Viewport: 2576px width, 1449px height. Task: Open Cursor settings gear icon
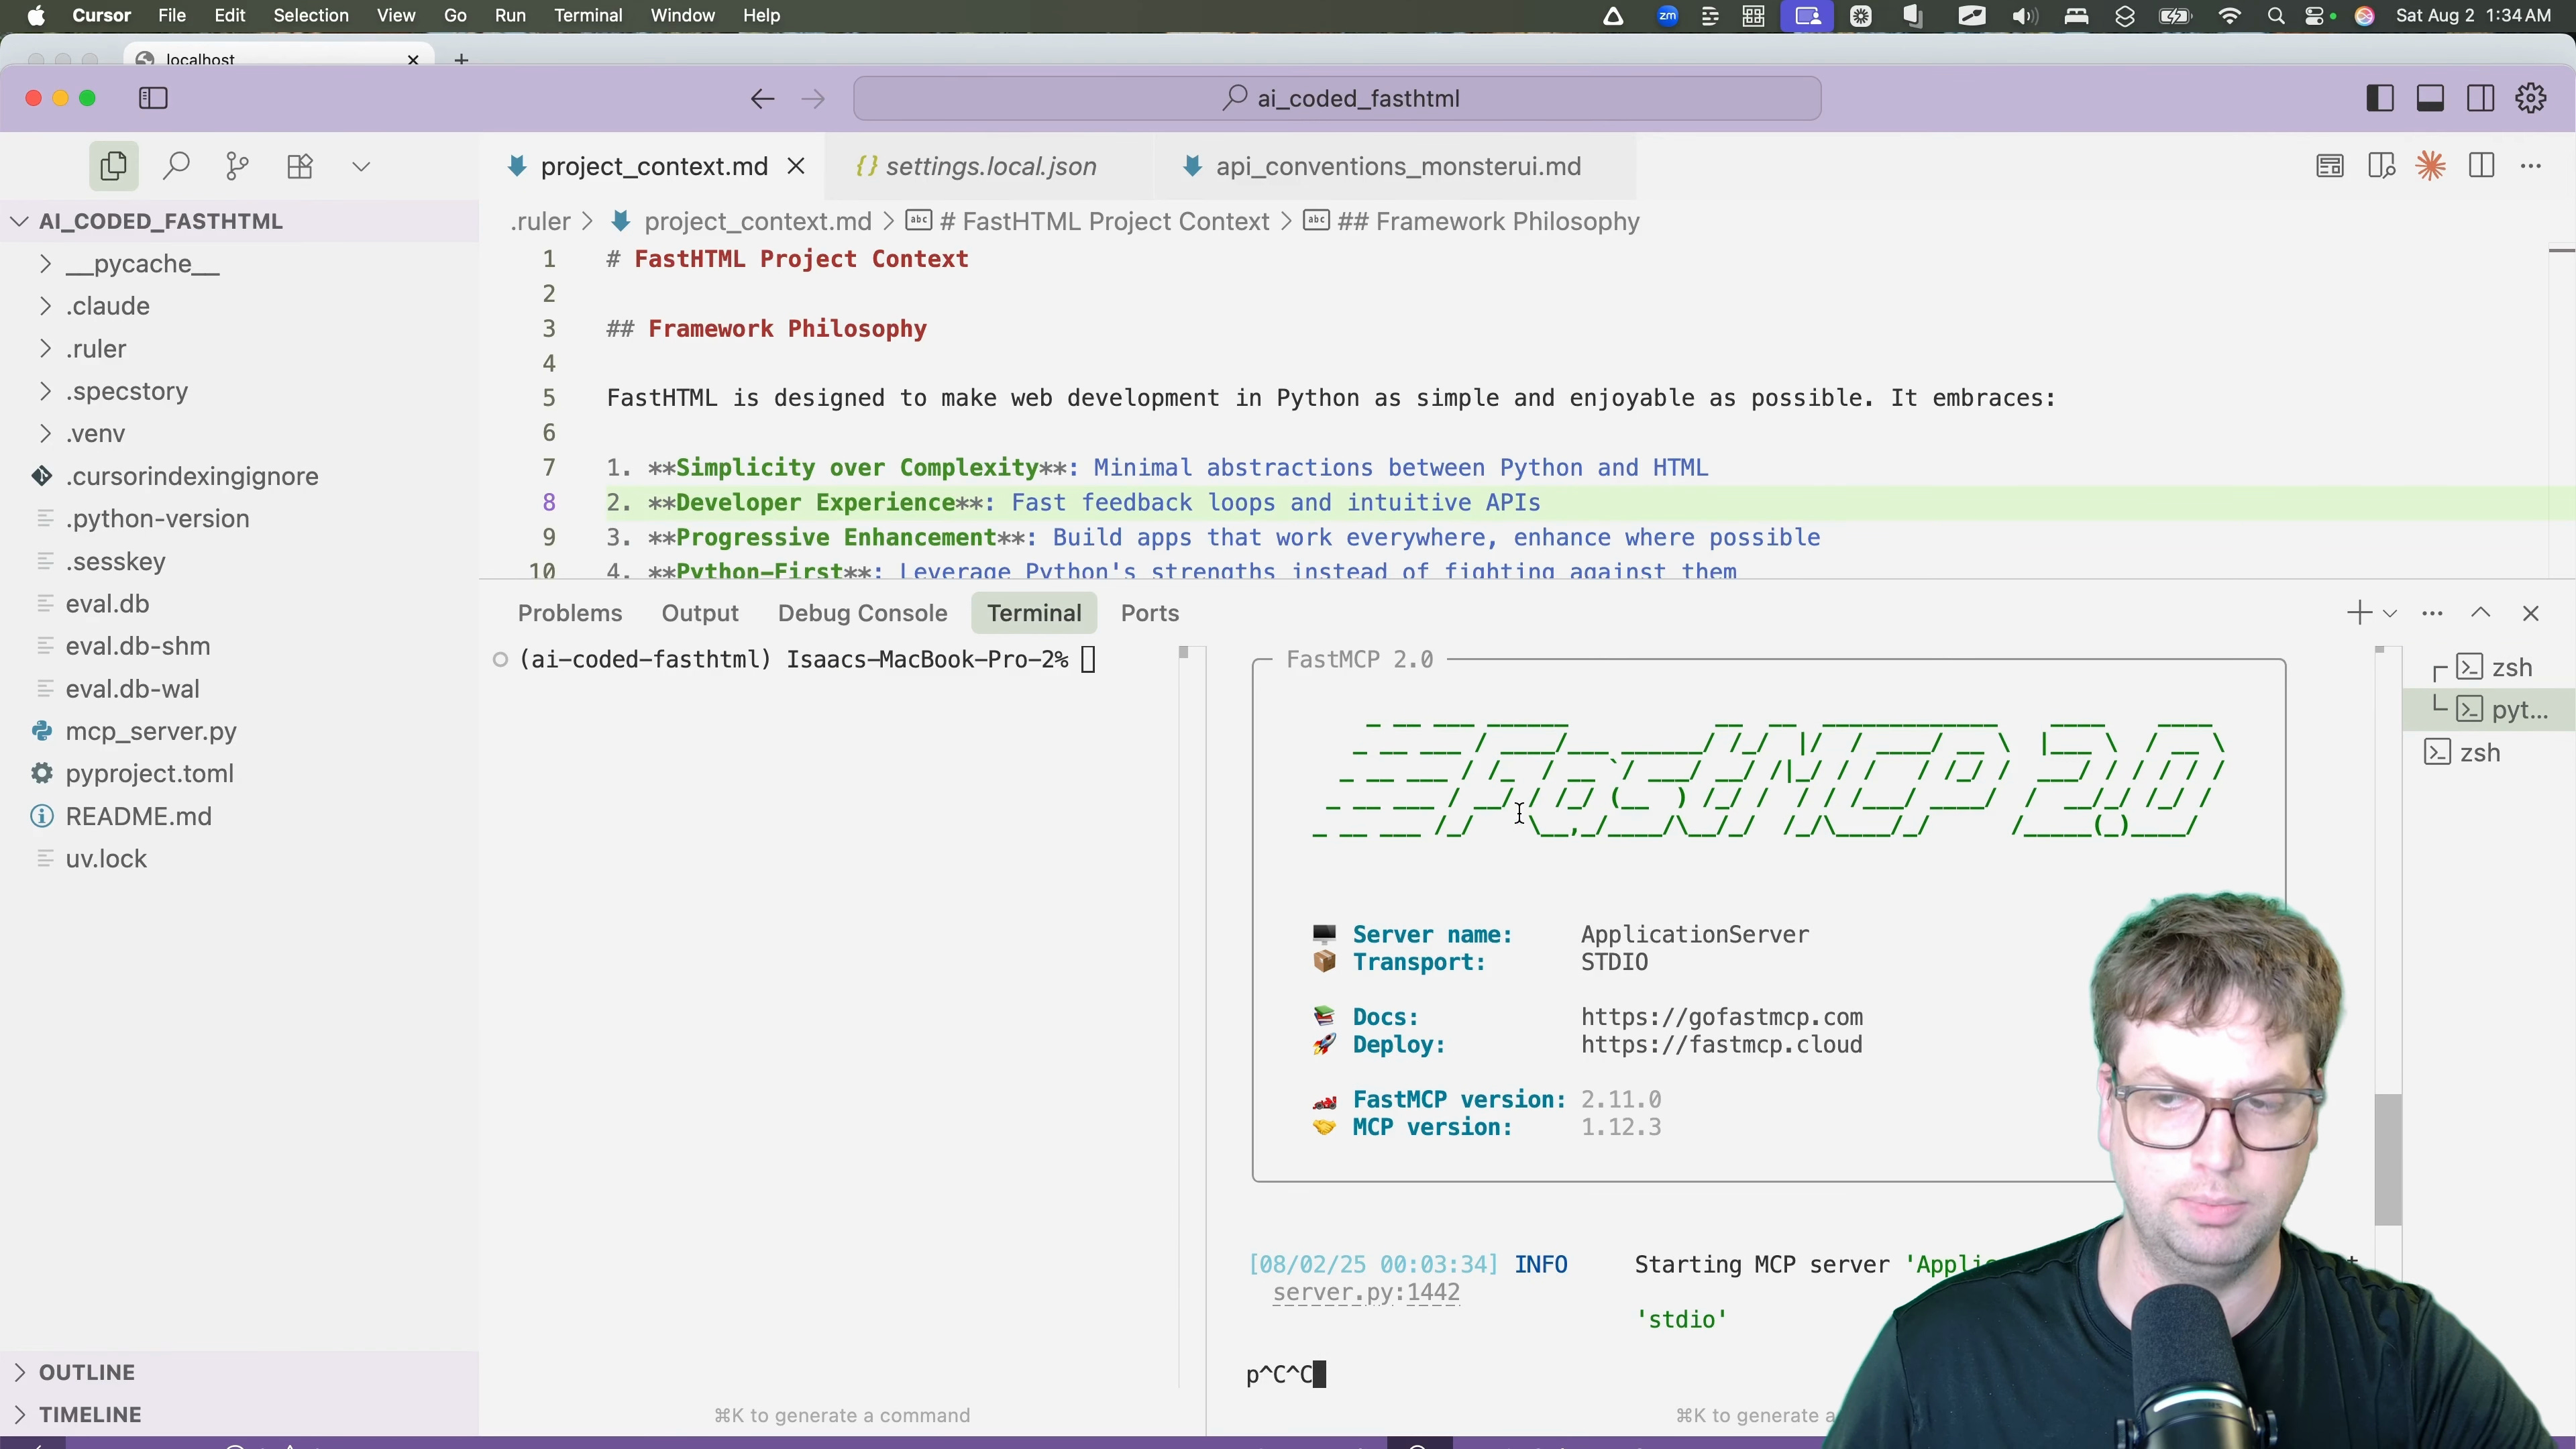click(x=2531, y=98)
